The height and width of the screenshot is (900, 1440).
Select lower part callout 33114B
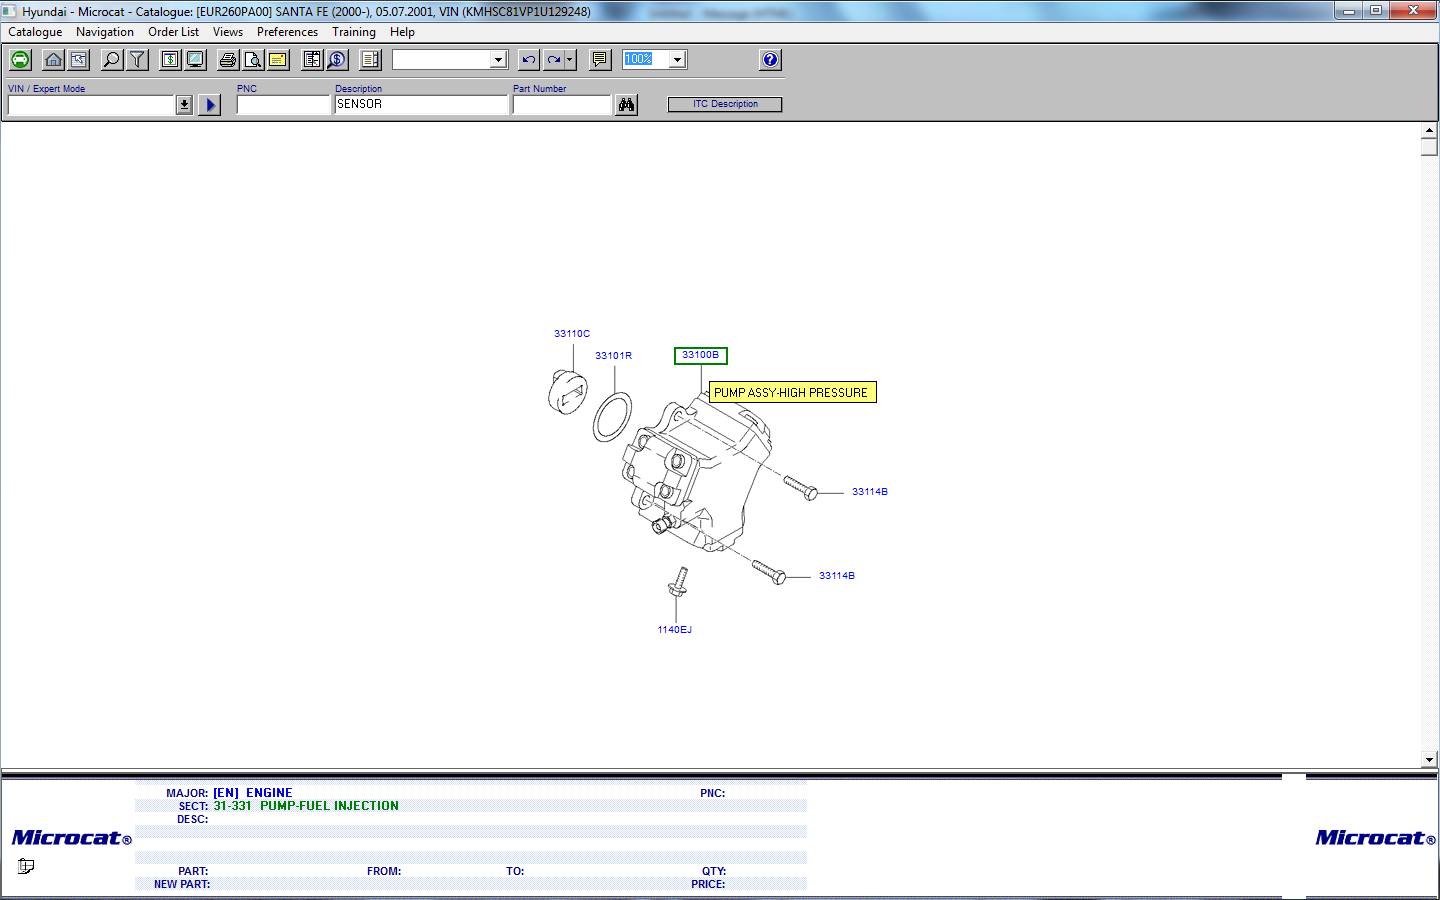click(x=837, y=576)
